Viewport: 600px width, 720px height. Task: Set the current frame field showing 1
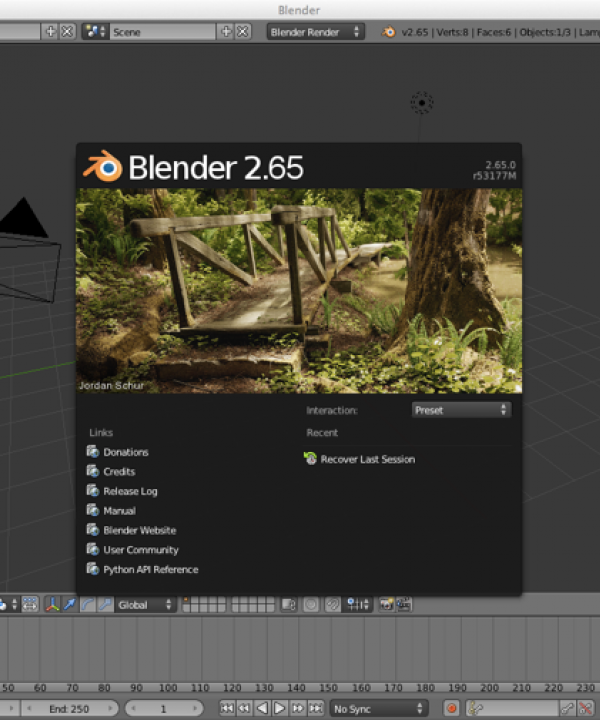(x=164, y=709)
